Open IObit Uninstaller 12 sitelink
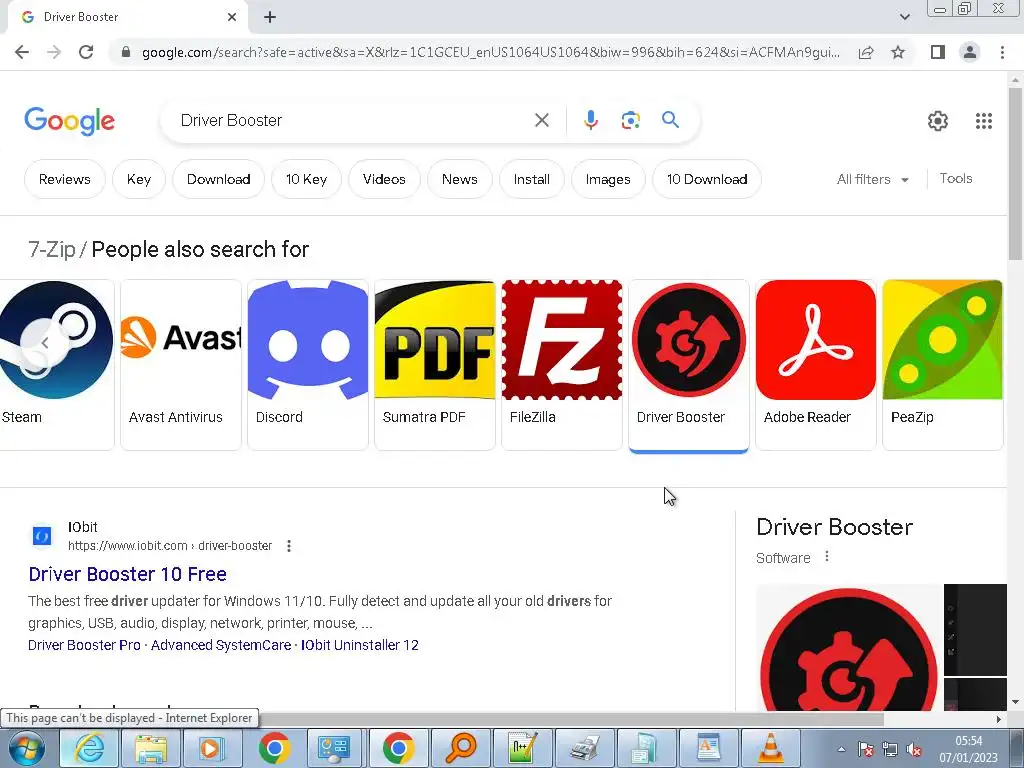The image size is (1024, 768). coord(359,645)
